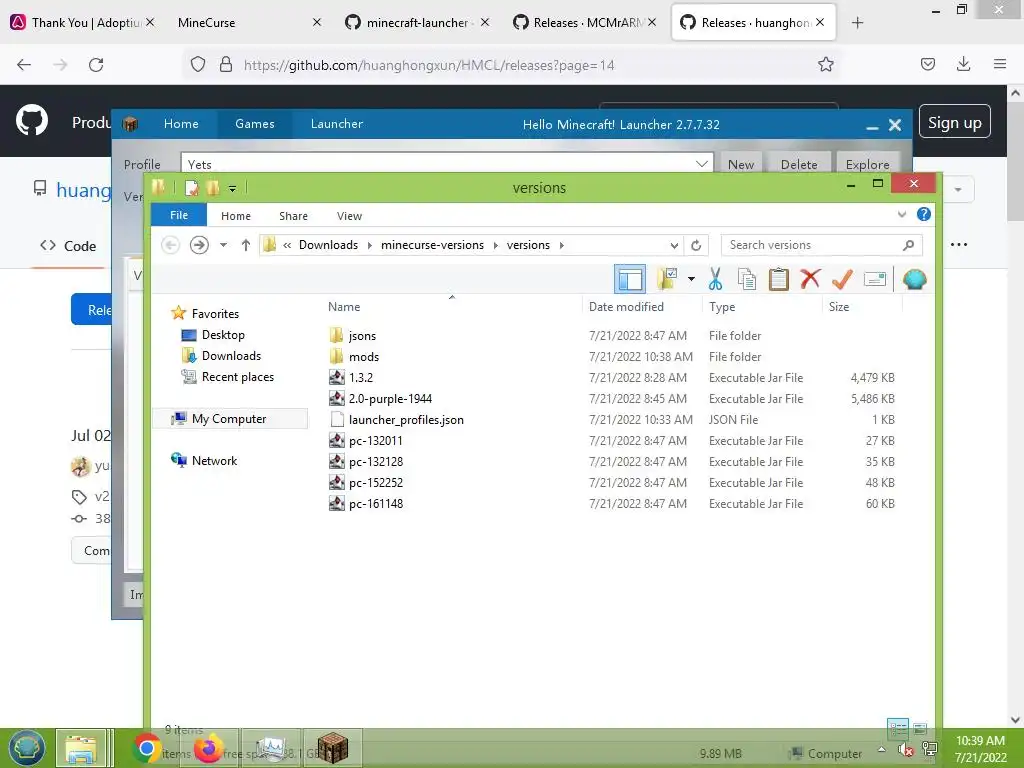The width and height of the screenshot is (1024, 768).
Task: Click the New profile button in HMCL
Action: click(741, 165)
